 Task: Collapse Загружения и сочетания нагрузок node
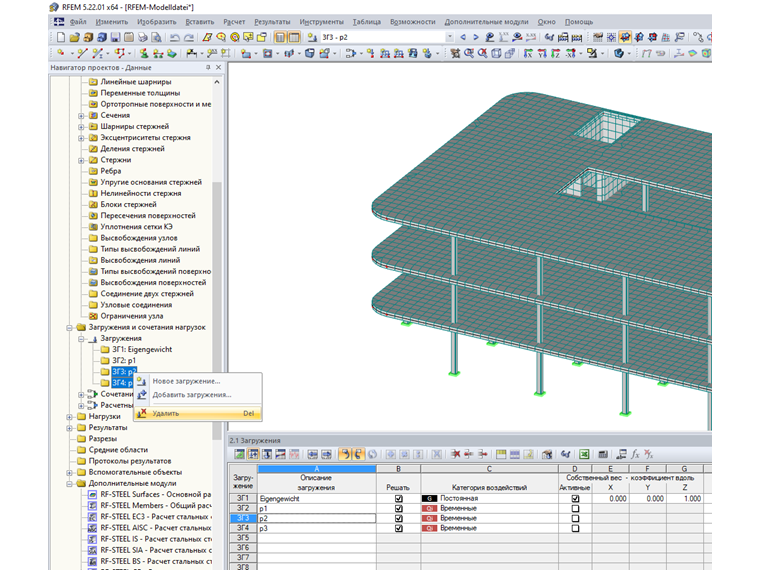(69, 328)
